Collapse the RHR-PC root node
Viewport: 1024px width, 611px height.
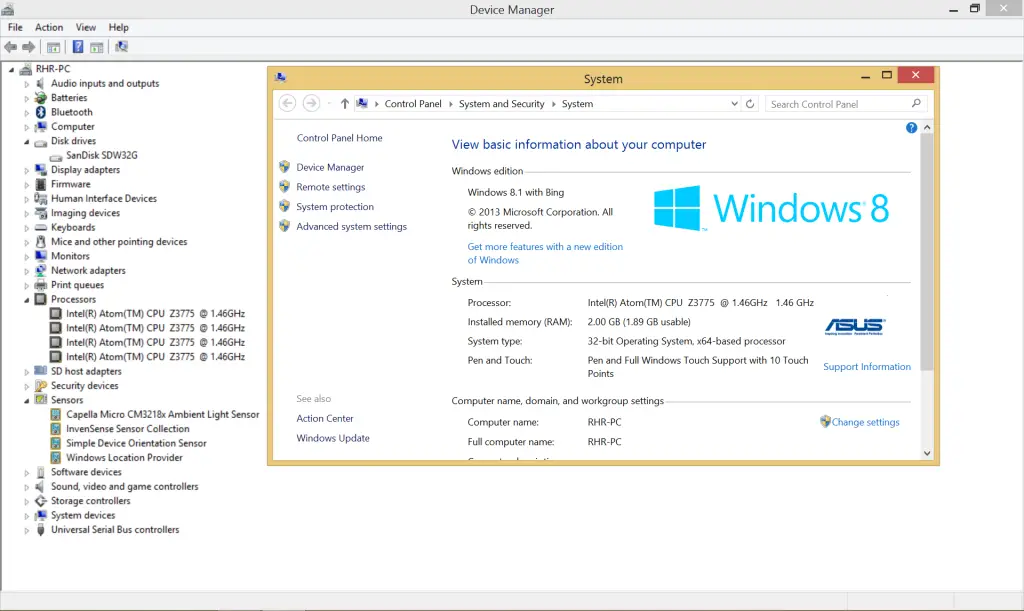(x=12, y=69)
